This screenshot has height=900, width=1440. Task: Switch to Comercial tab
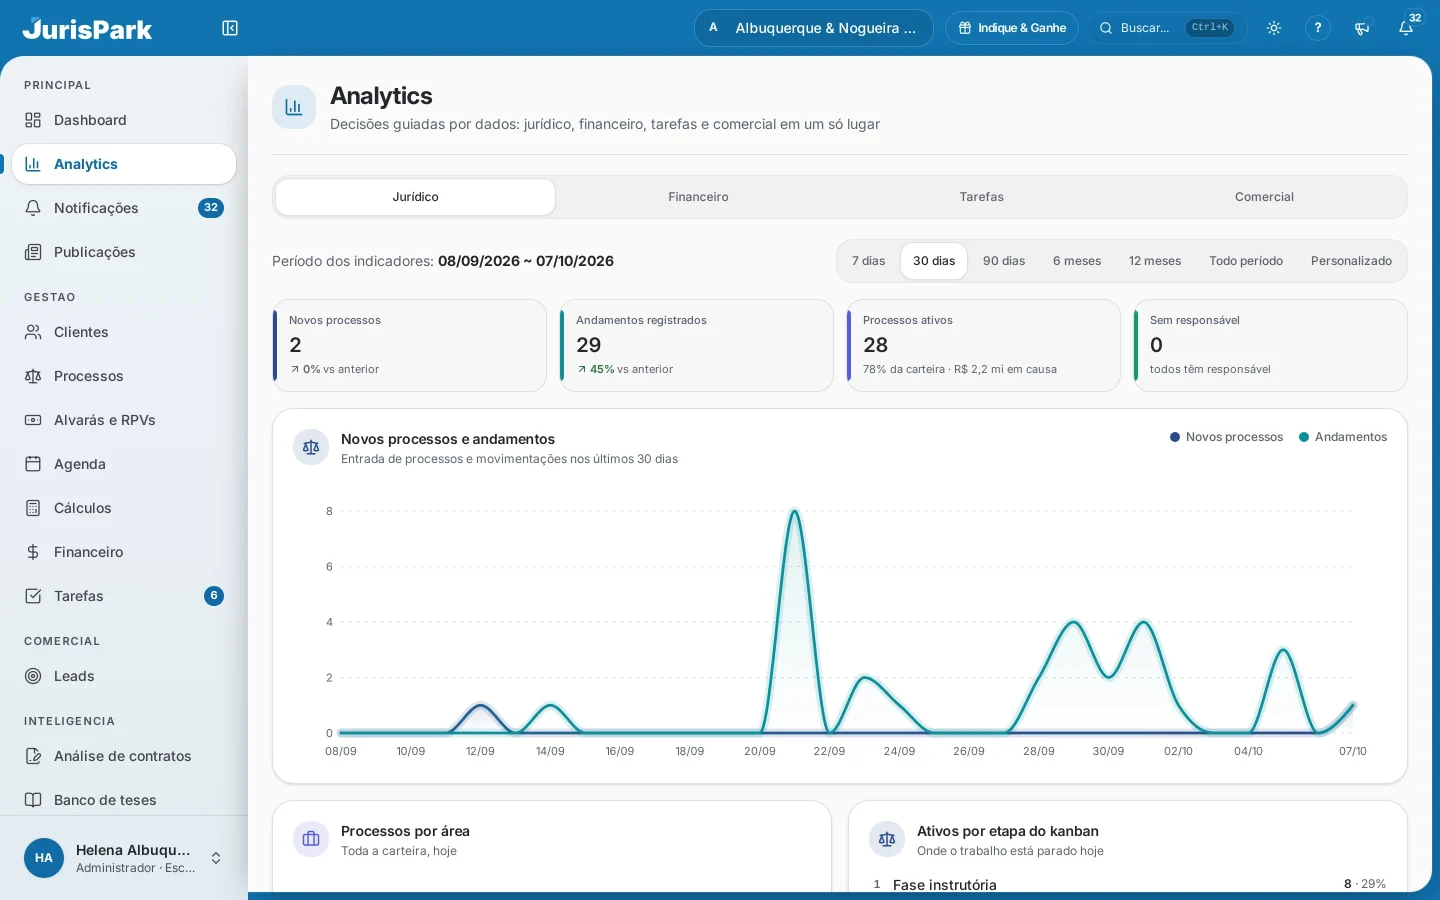pyautogui.click(x=1264, y=197)
